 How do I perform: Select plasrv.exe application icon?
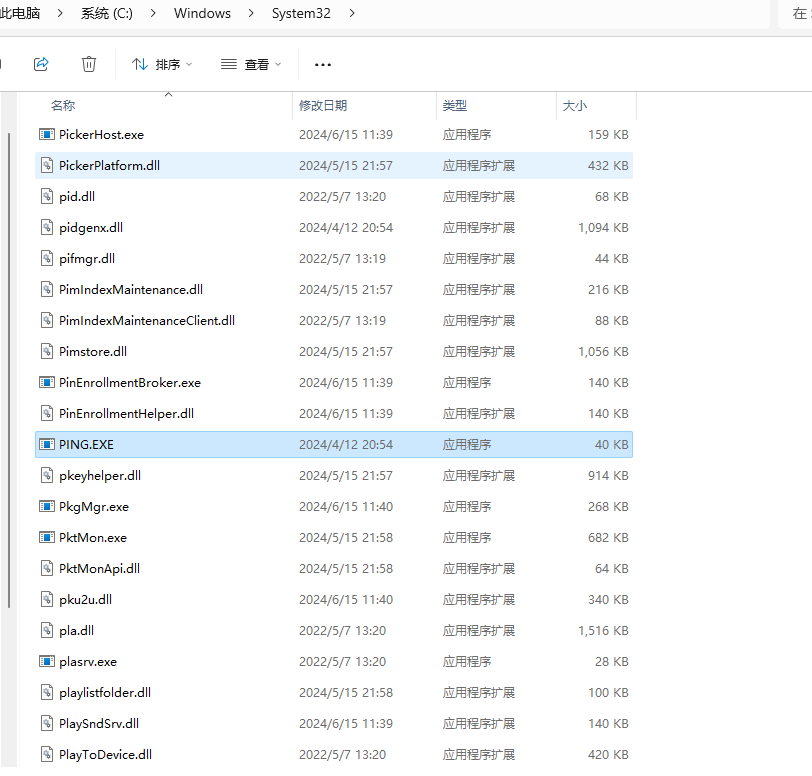point(47,662)
